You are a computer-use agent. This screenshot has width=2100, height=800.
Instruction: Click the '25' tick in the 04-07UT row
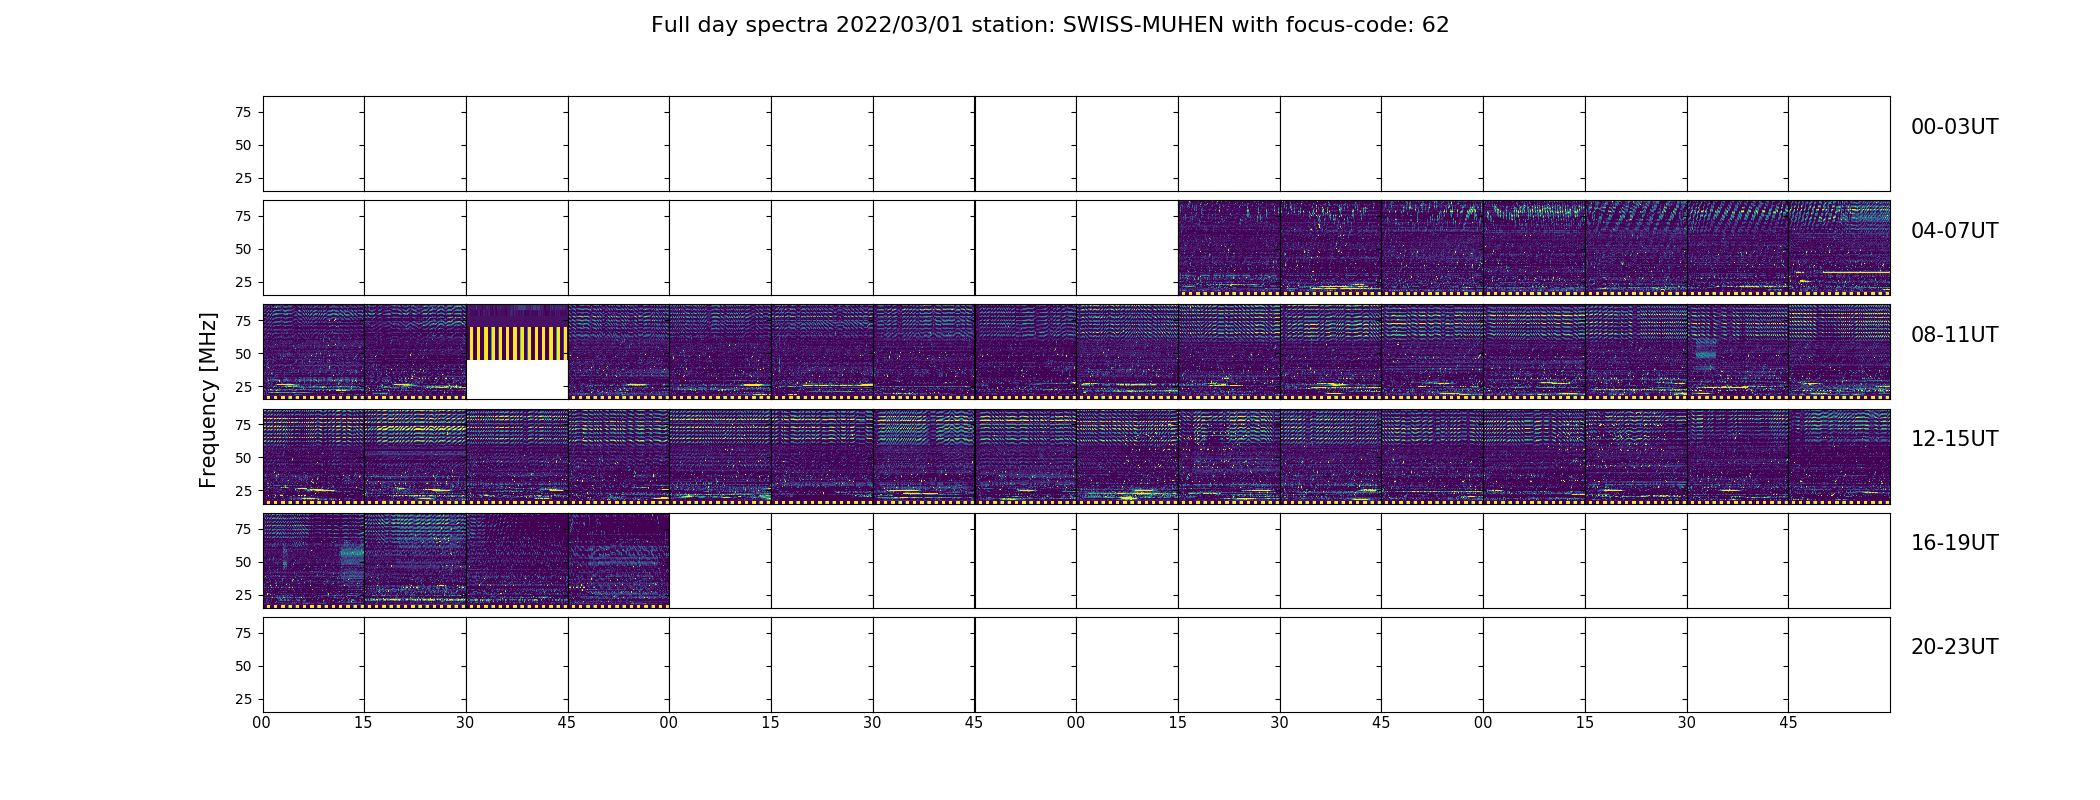click(243, 282)
